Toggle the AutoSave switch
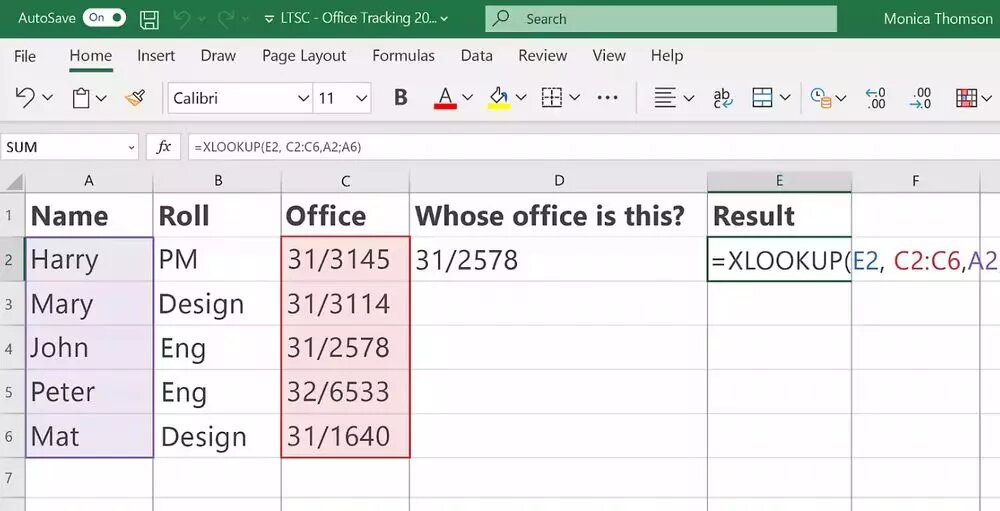This screenshot has width=1000, height=511. point(104,18)
